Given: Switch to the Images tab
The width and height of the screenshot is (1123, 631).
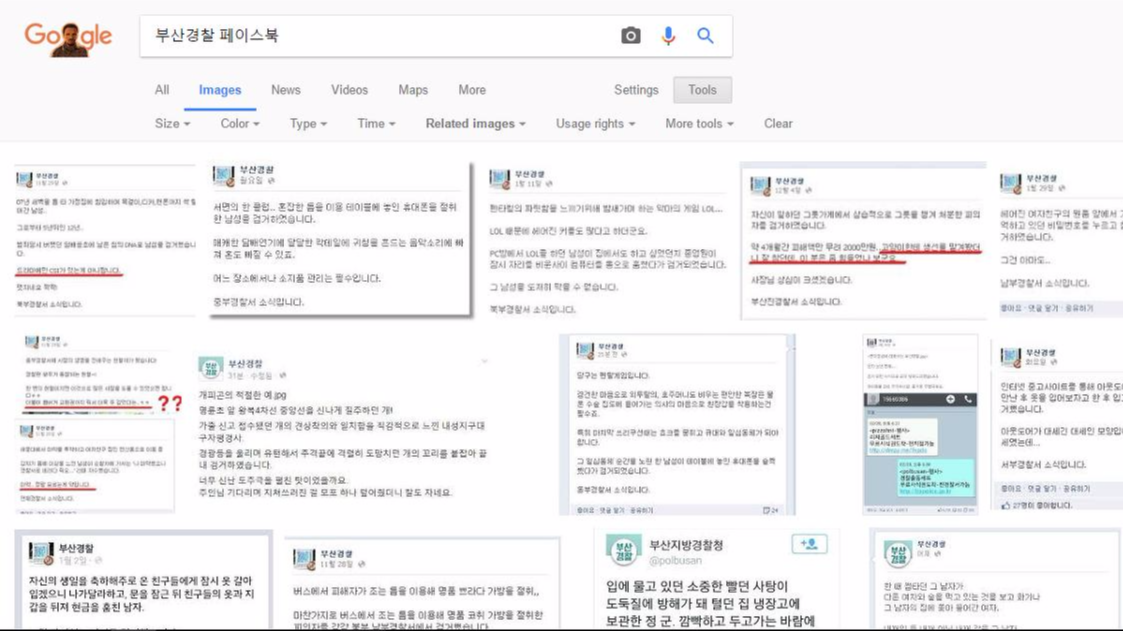Looking at the screenshot, I should [x=219, y=90].
